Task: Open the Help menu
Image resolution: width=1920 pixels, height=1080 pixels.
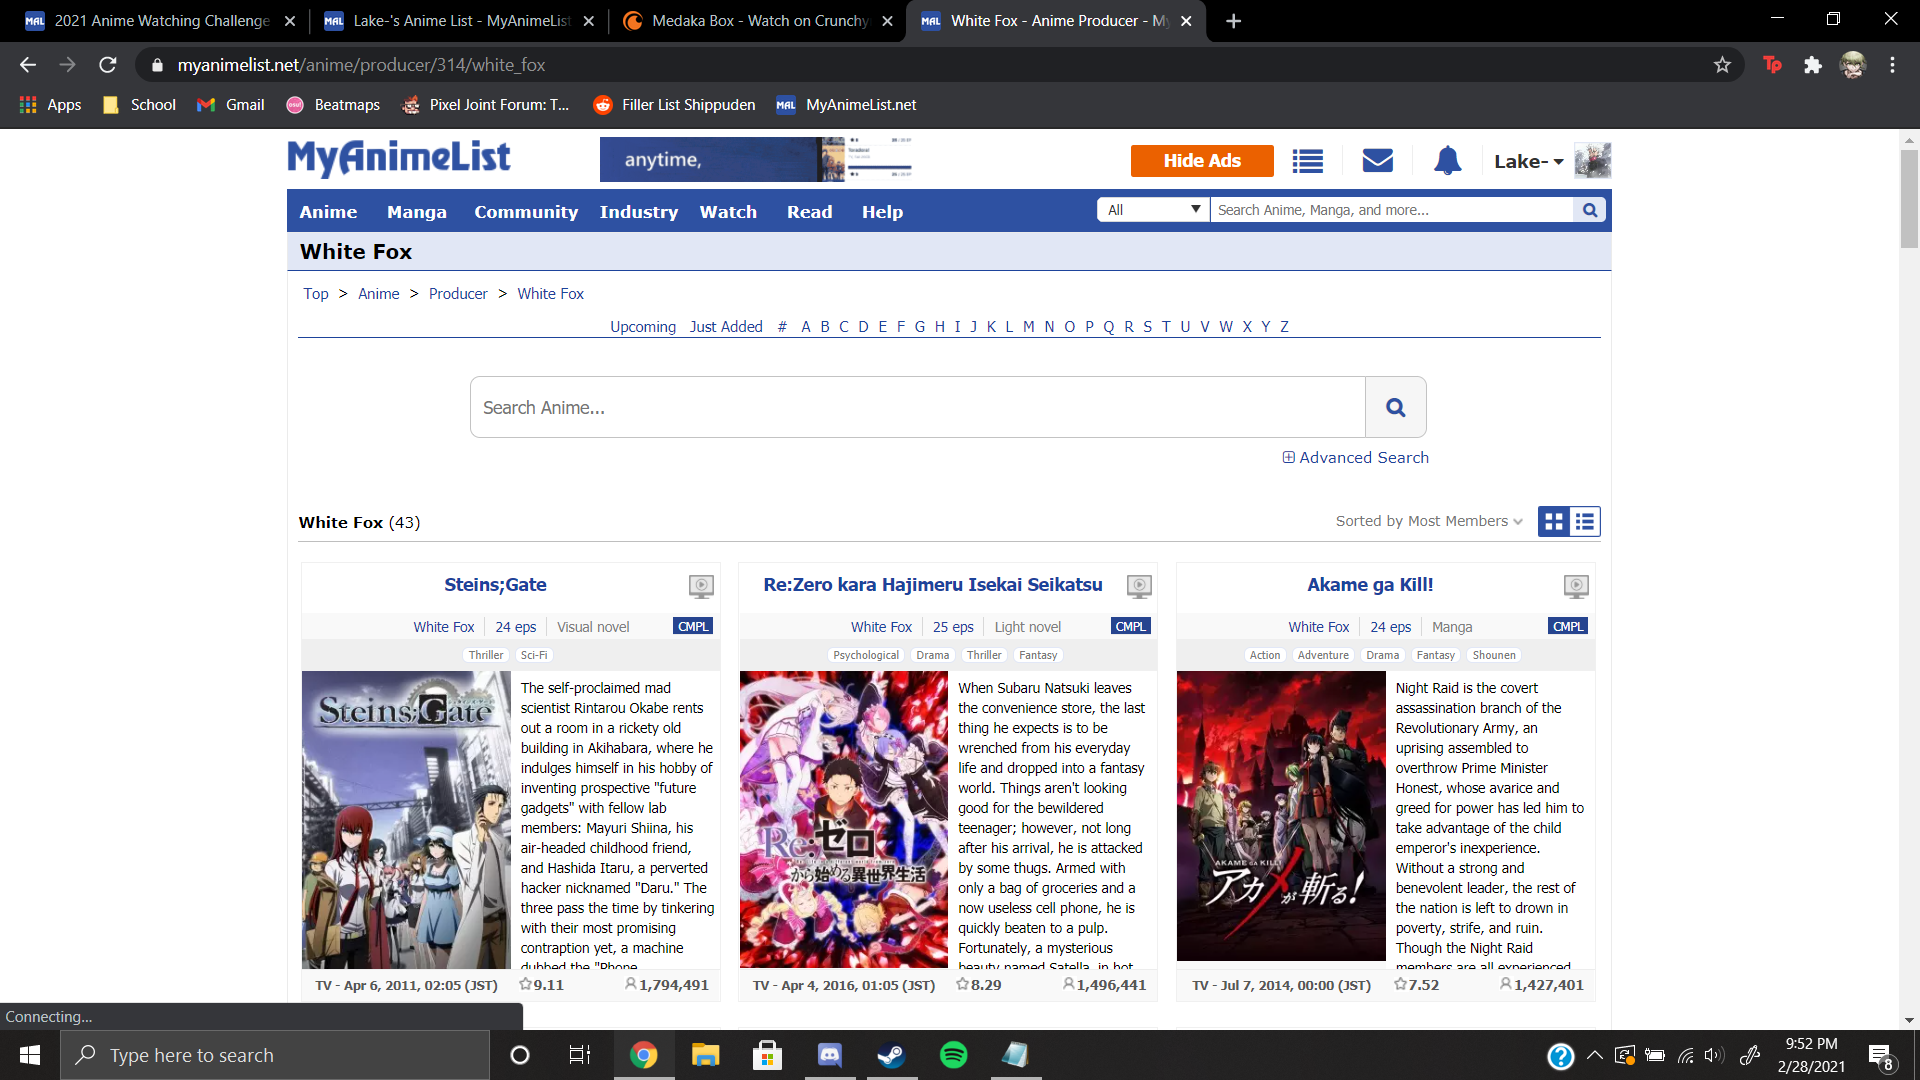Action: [x=882, y=211]
